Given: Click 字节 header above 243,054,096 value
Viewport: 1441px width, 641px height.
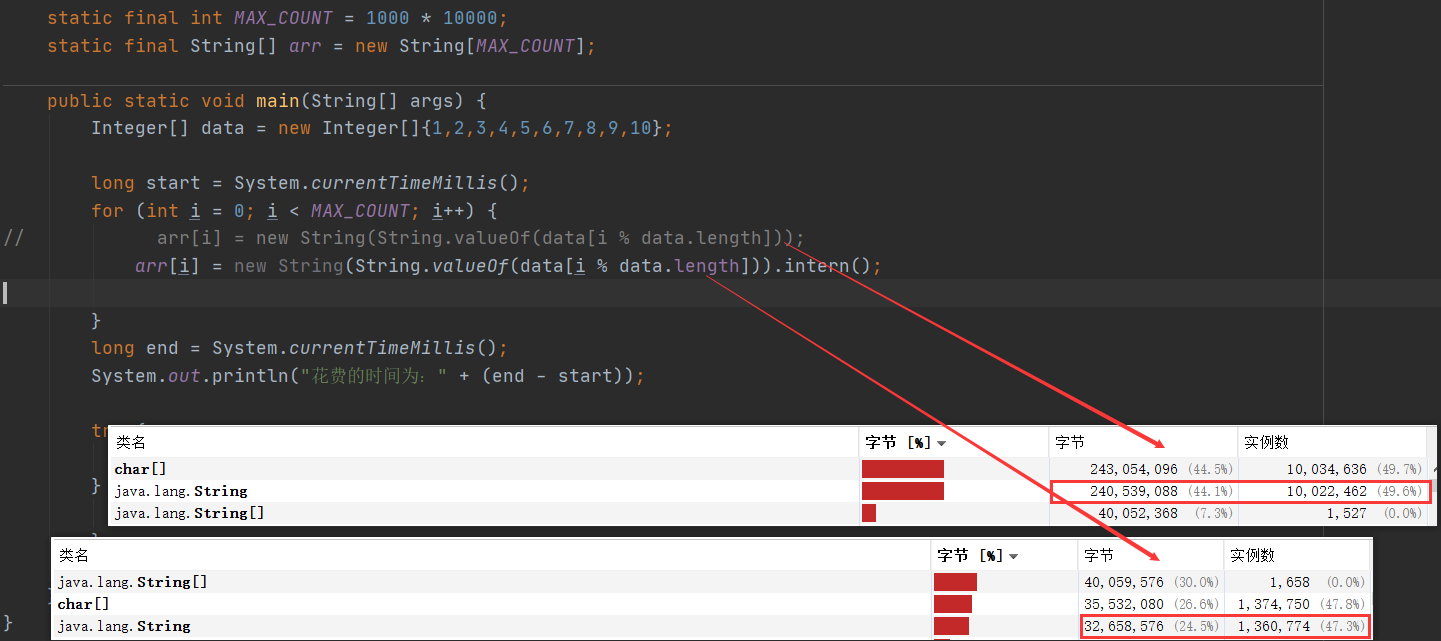Looking at the screenshot, I should pyautogui.click(x=1069, y=442).
